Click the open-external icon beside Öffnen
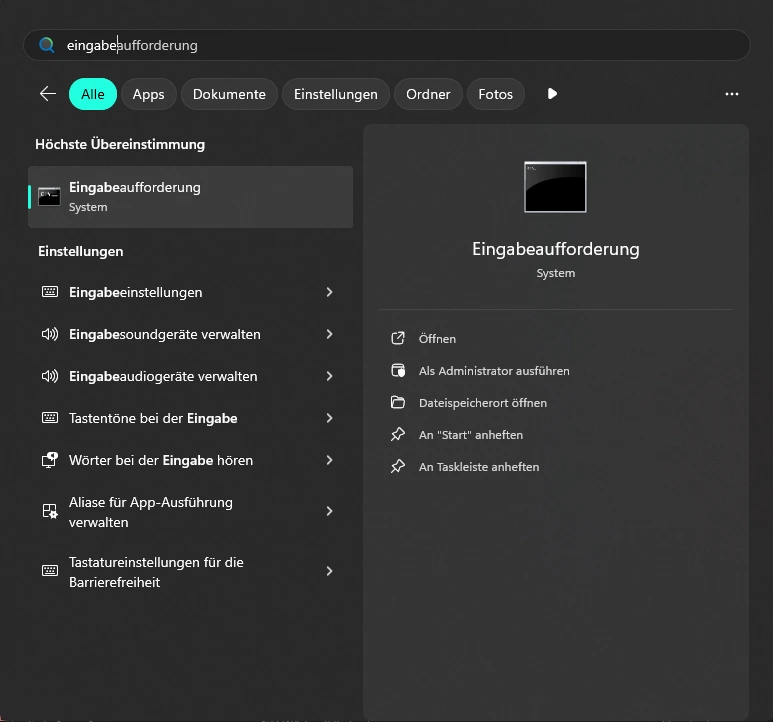The width and height of the screenshot is (773, 722). [x=398, y=338]
